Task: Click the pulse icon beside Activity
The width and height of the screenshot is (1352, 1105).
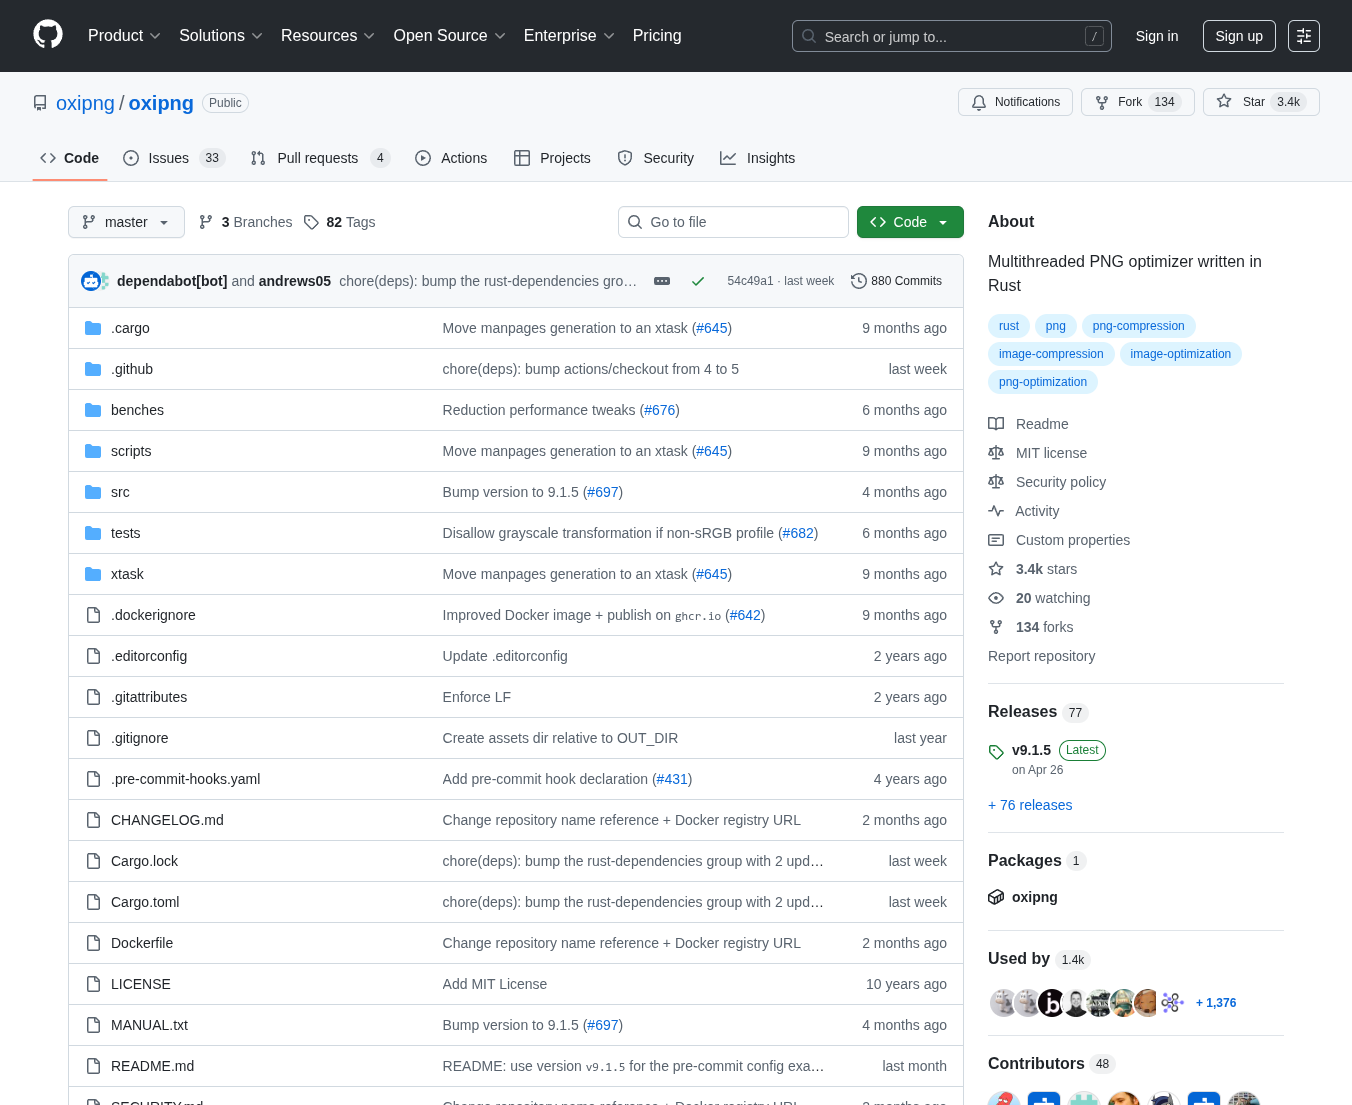Action: 996,511
